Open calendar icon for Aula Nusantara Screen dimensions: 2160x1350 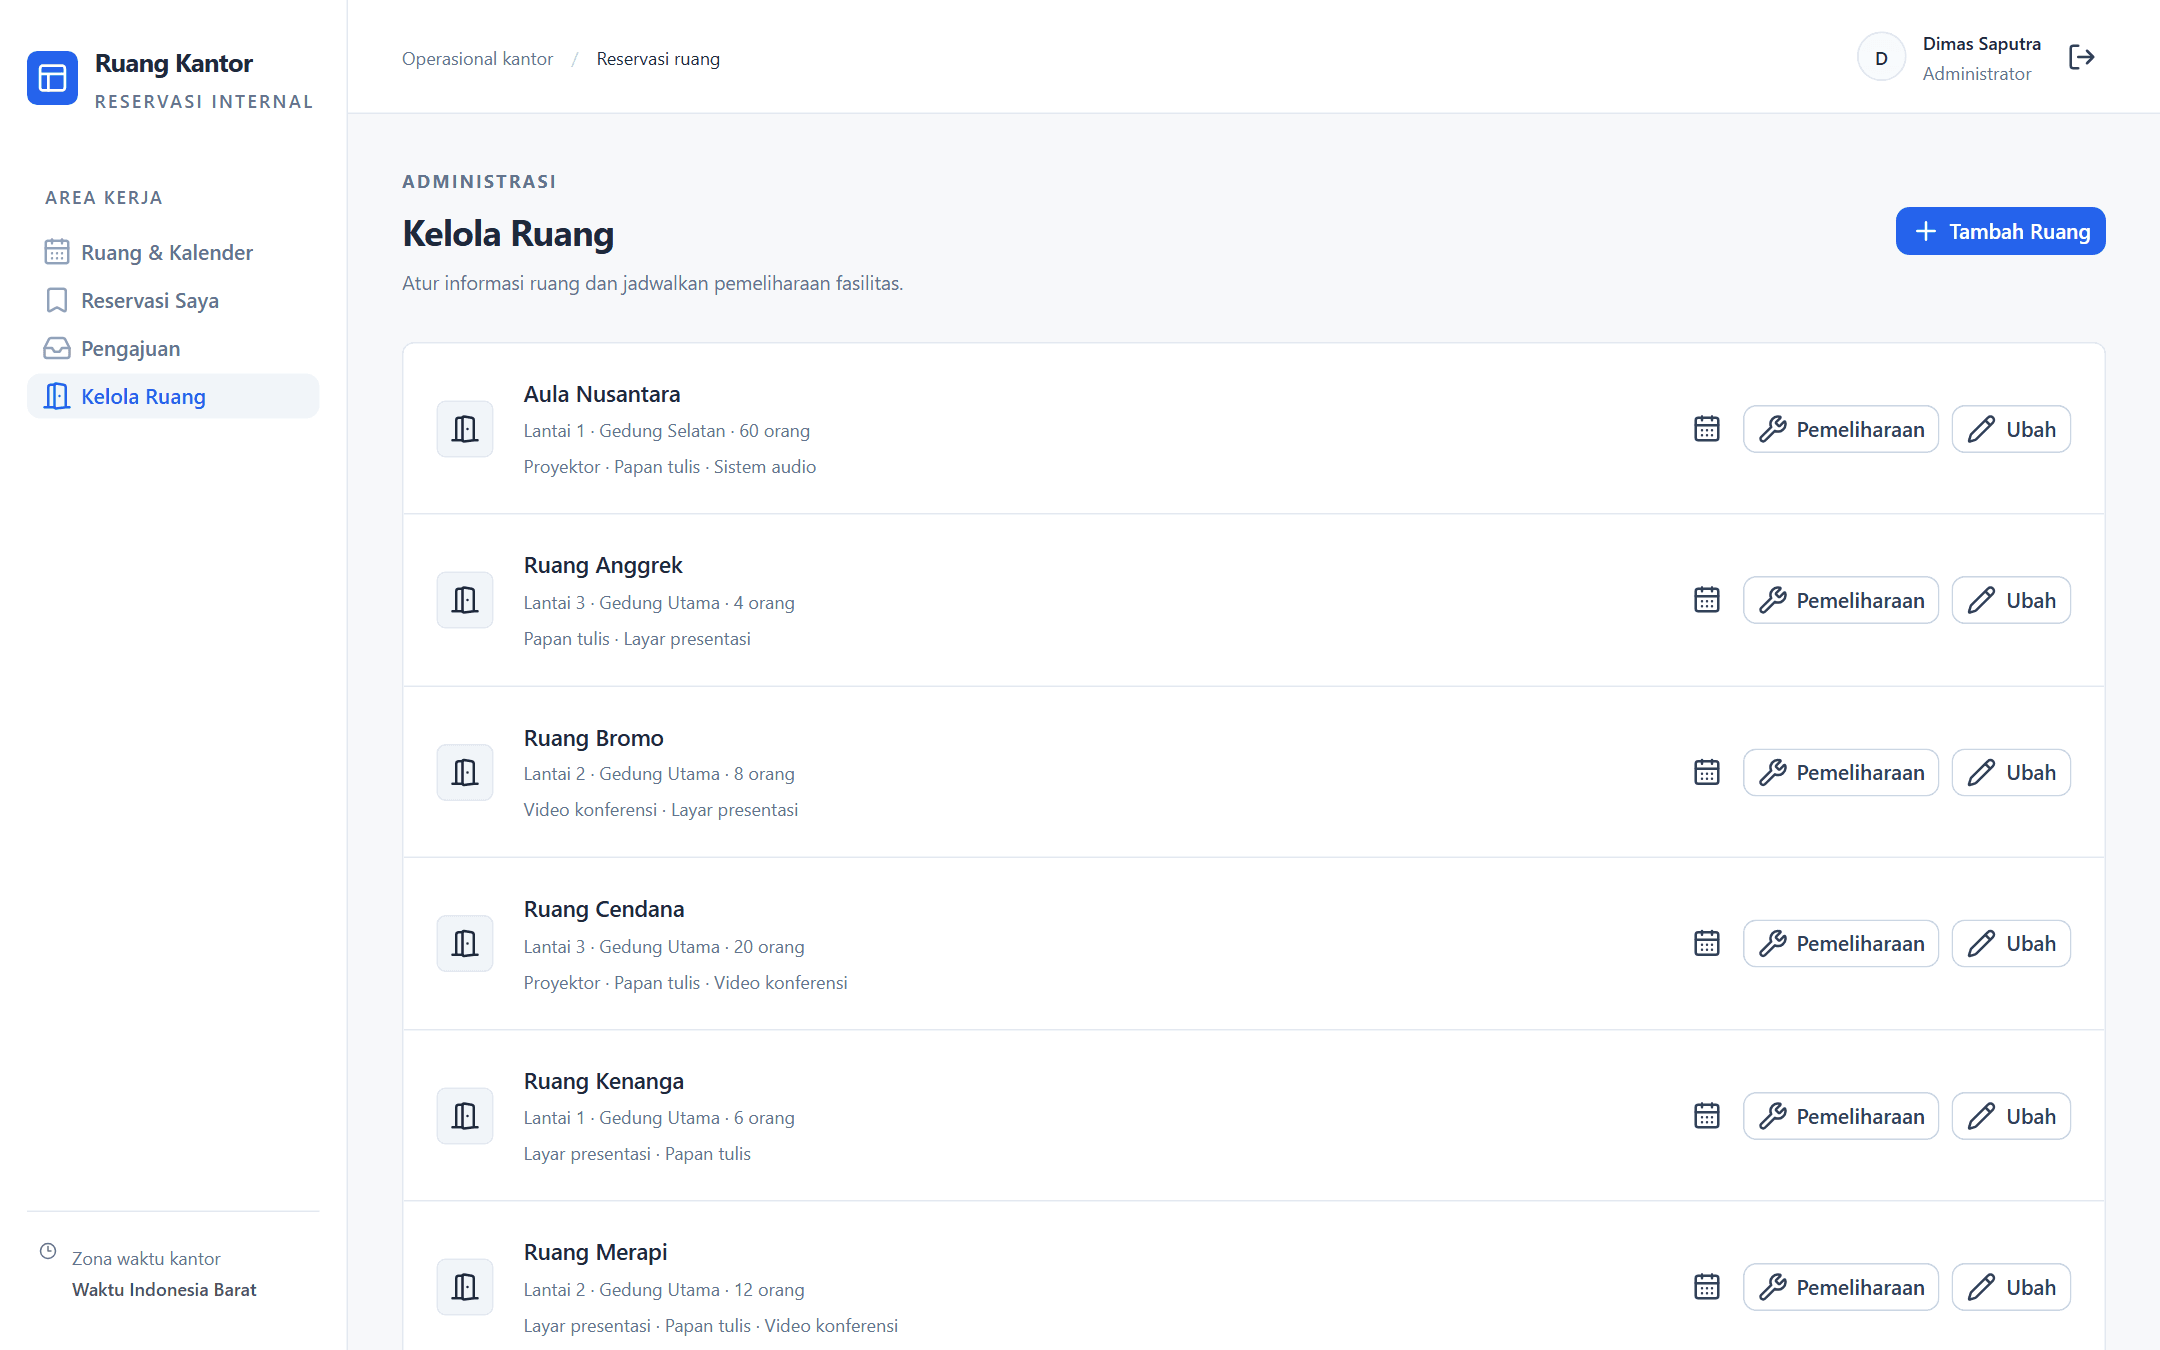pos(1706,429)
